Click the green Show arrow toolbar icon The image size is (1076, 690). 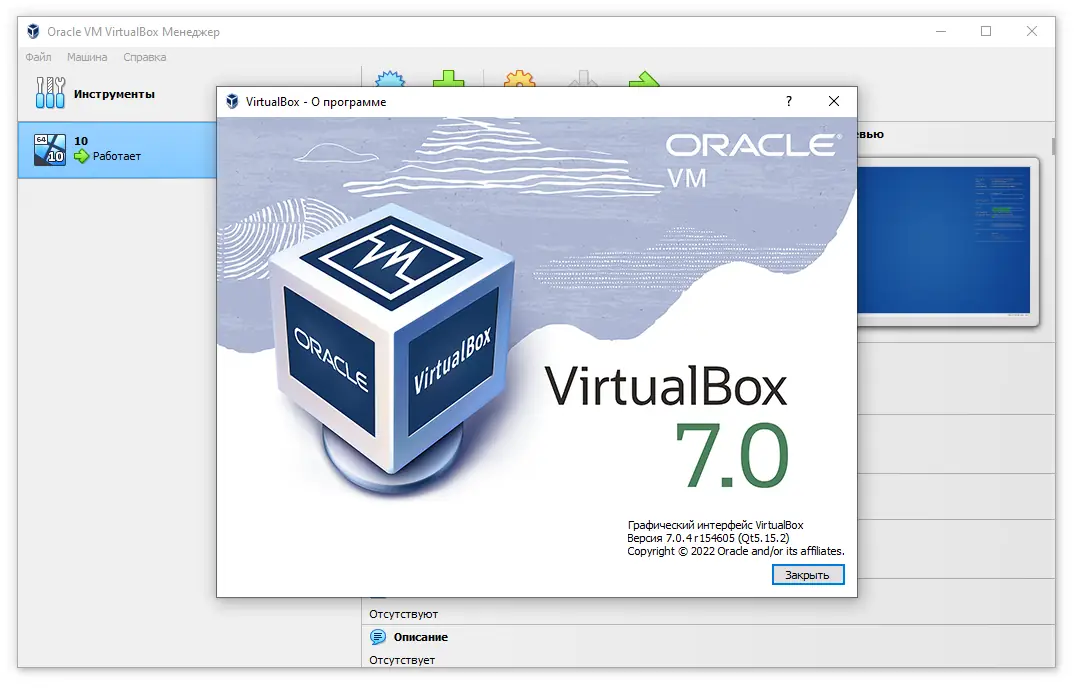[644, 80]
